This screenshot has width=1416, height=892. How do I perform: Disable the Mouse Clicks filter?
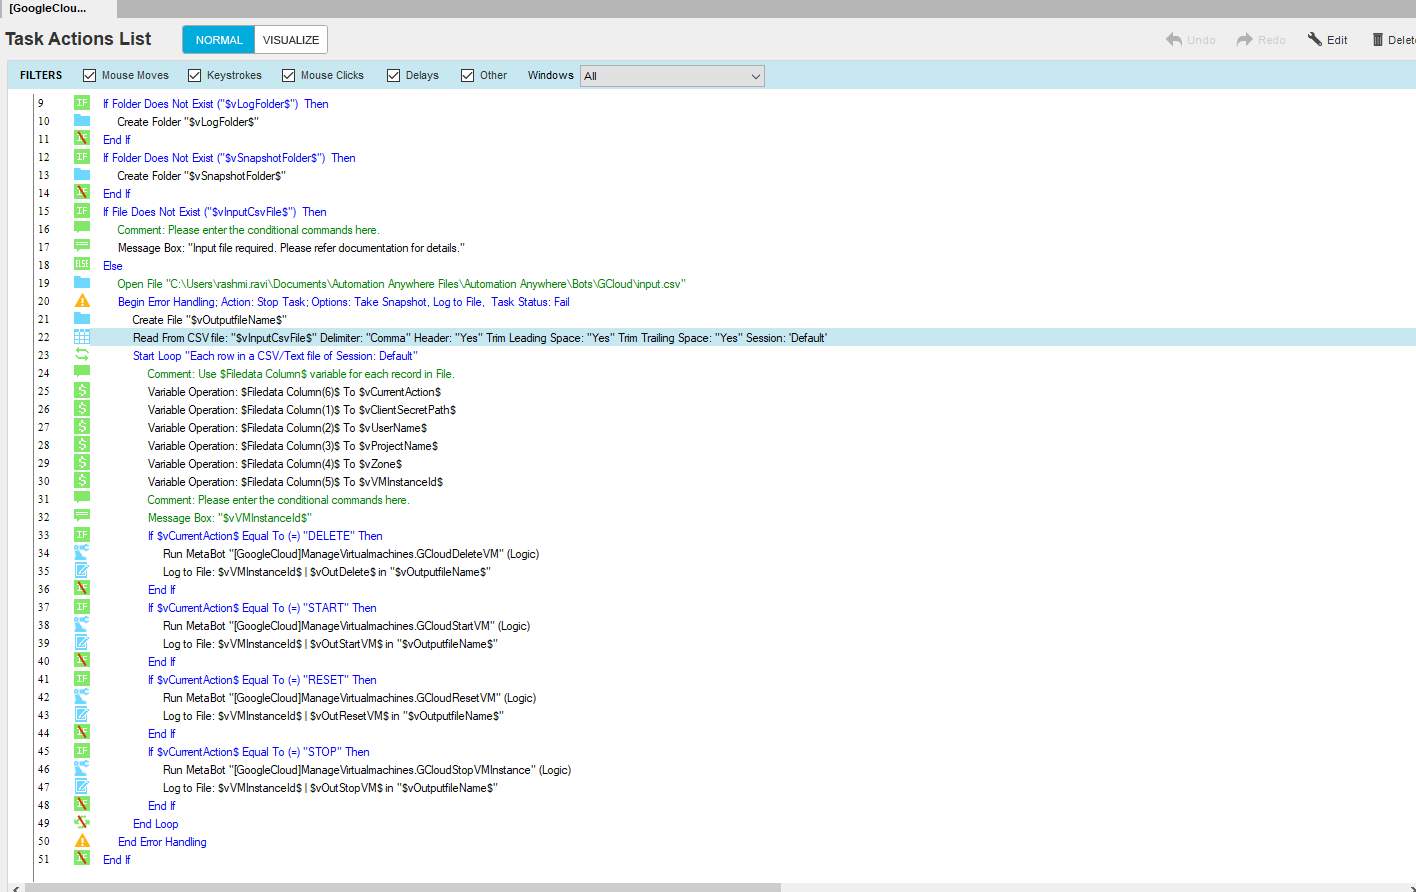(289, 76)
